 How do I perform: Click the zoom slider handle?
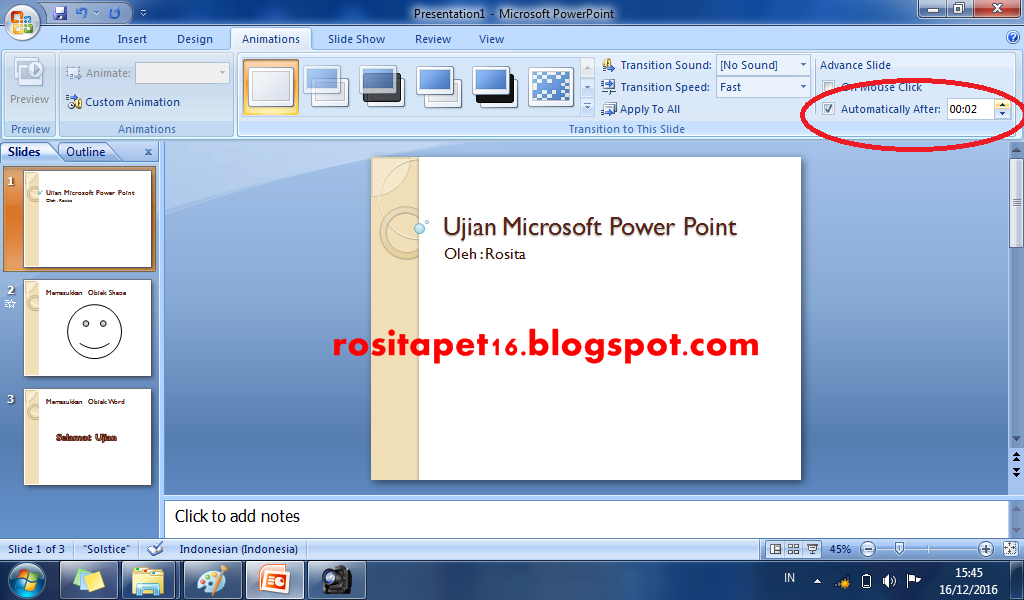pyautogui.click(x=899, y=549)
